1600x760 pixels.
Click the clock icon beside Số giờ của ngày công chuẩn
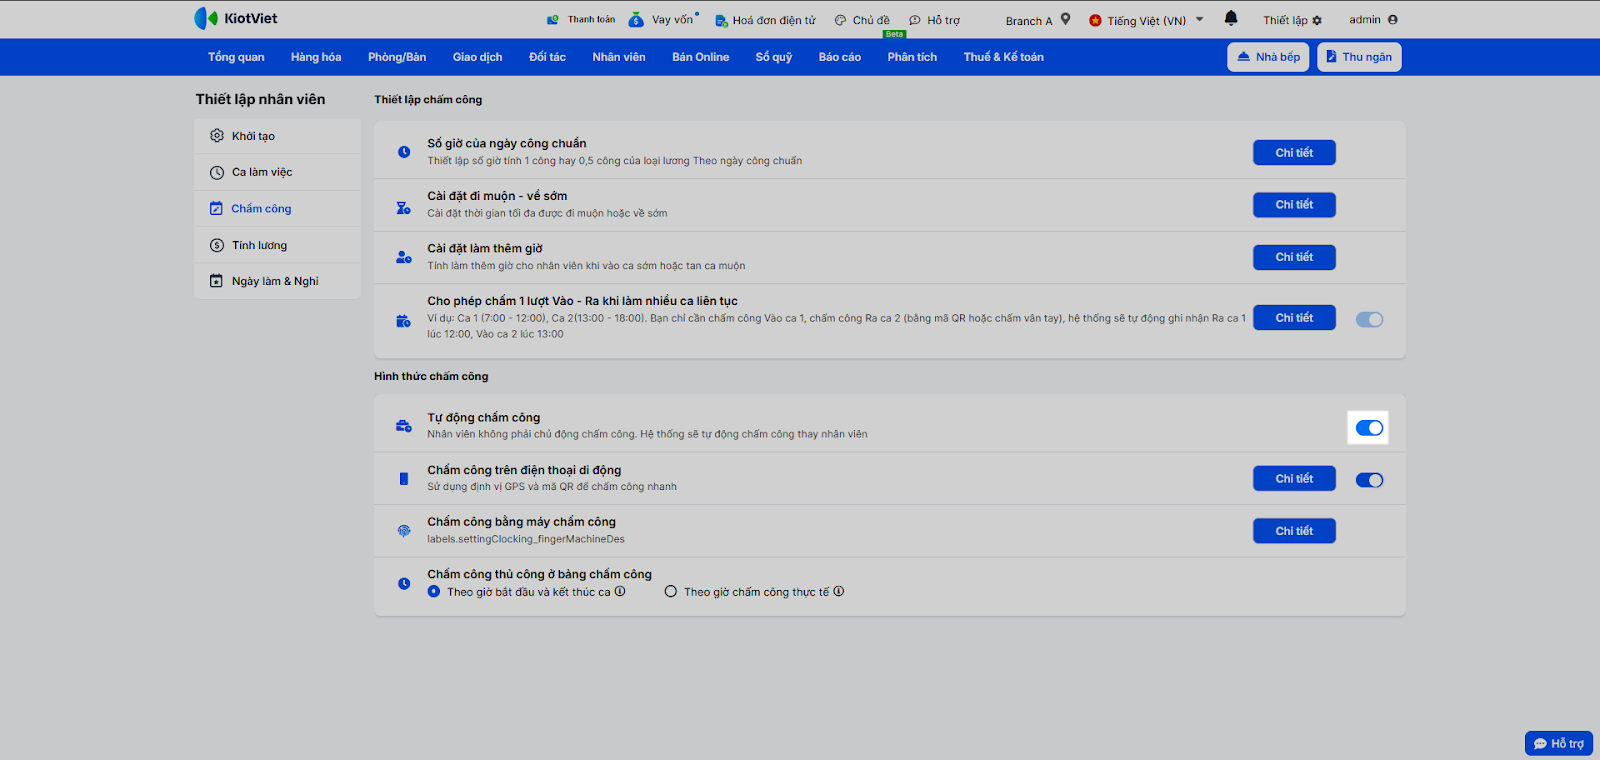tap(404, 152)
